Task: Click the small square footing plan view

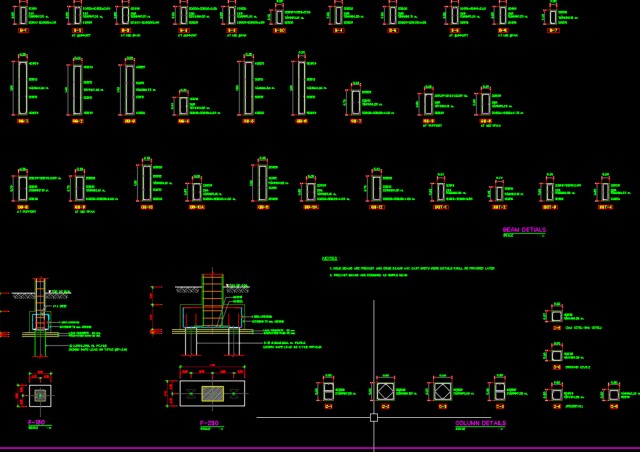Action: (40, 396)
